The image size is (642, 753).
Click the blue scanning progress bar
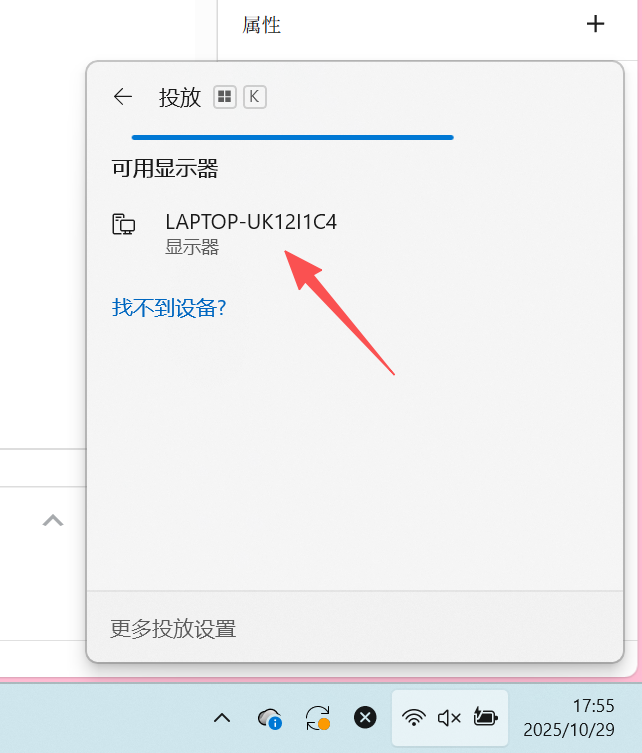[x=292, y=137]
